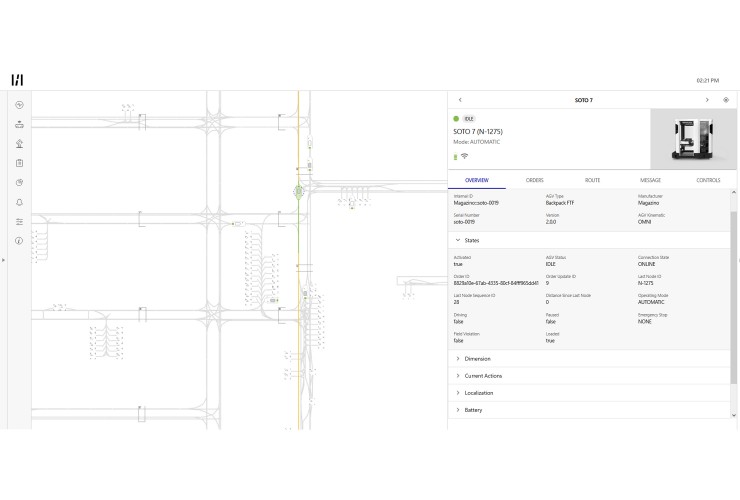Expand the Dimension section
Viewport: 740px width, 500px height.
click(x=589, y=359)
